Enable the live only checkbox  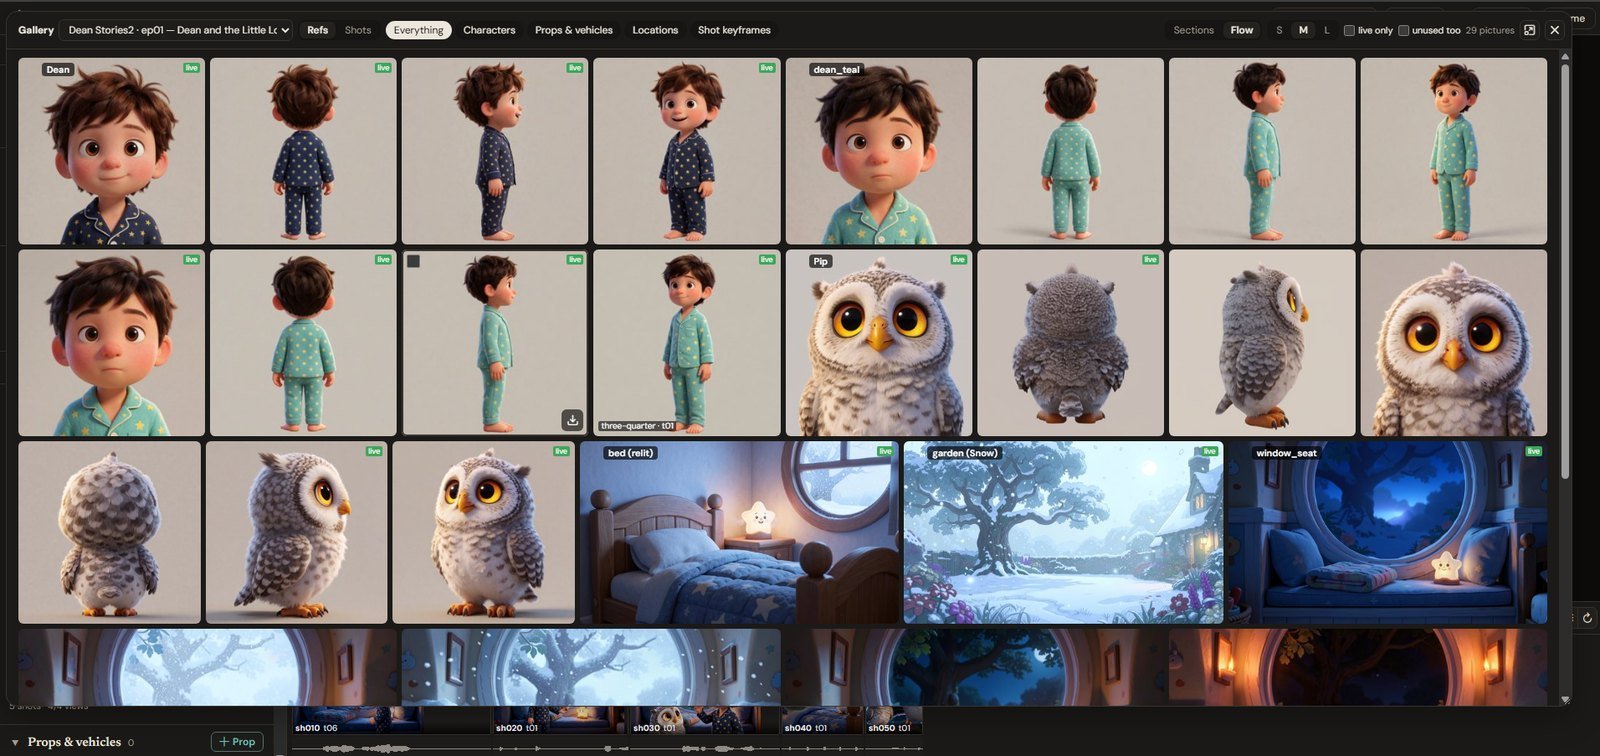[x=1349, y=30]
